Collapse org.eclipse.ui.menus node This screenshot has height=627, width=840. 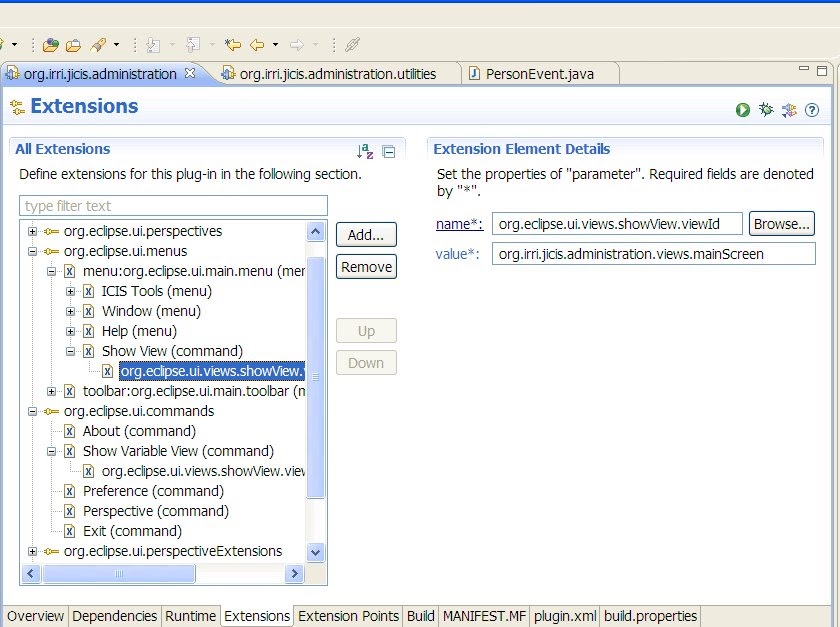33,251
